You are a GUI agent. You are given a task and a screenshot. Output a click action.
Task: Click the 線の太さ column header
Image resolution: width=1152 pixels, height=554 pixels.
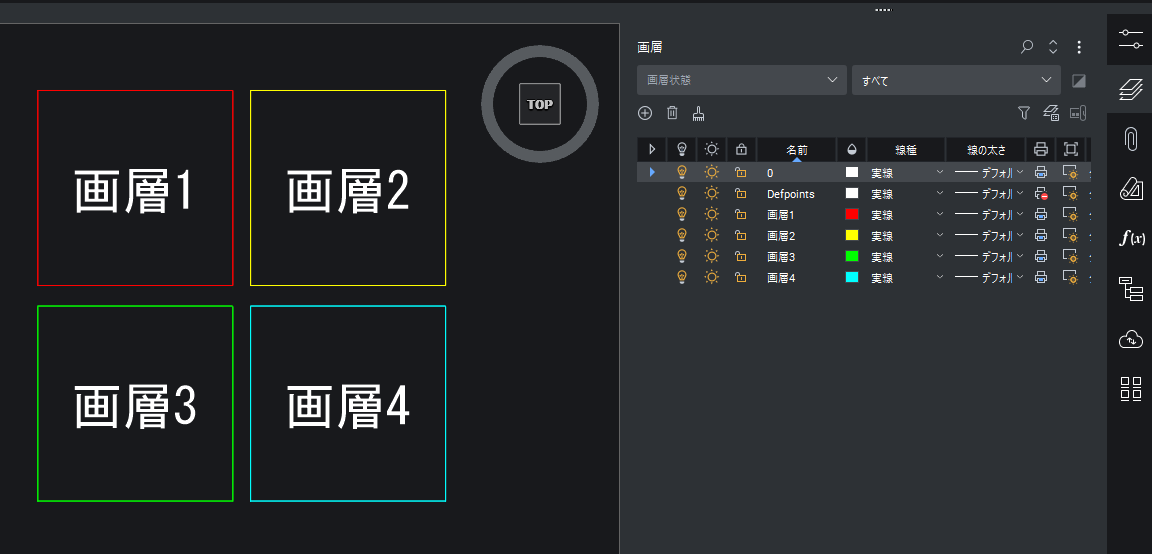click(x=985, y=150)
